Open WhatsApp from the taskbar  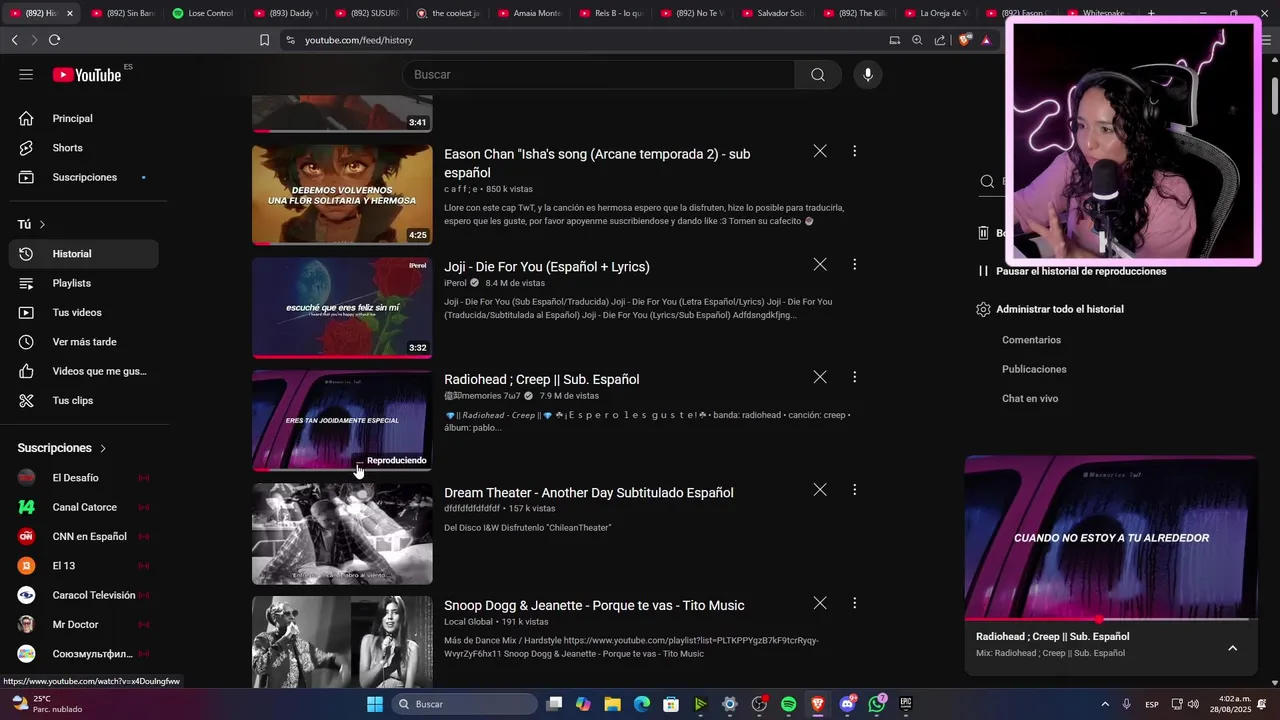tap(877, 704)
